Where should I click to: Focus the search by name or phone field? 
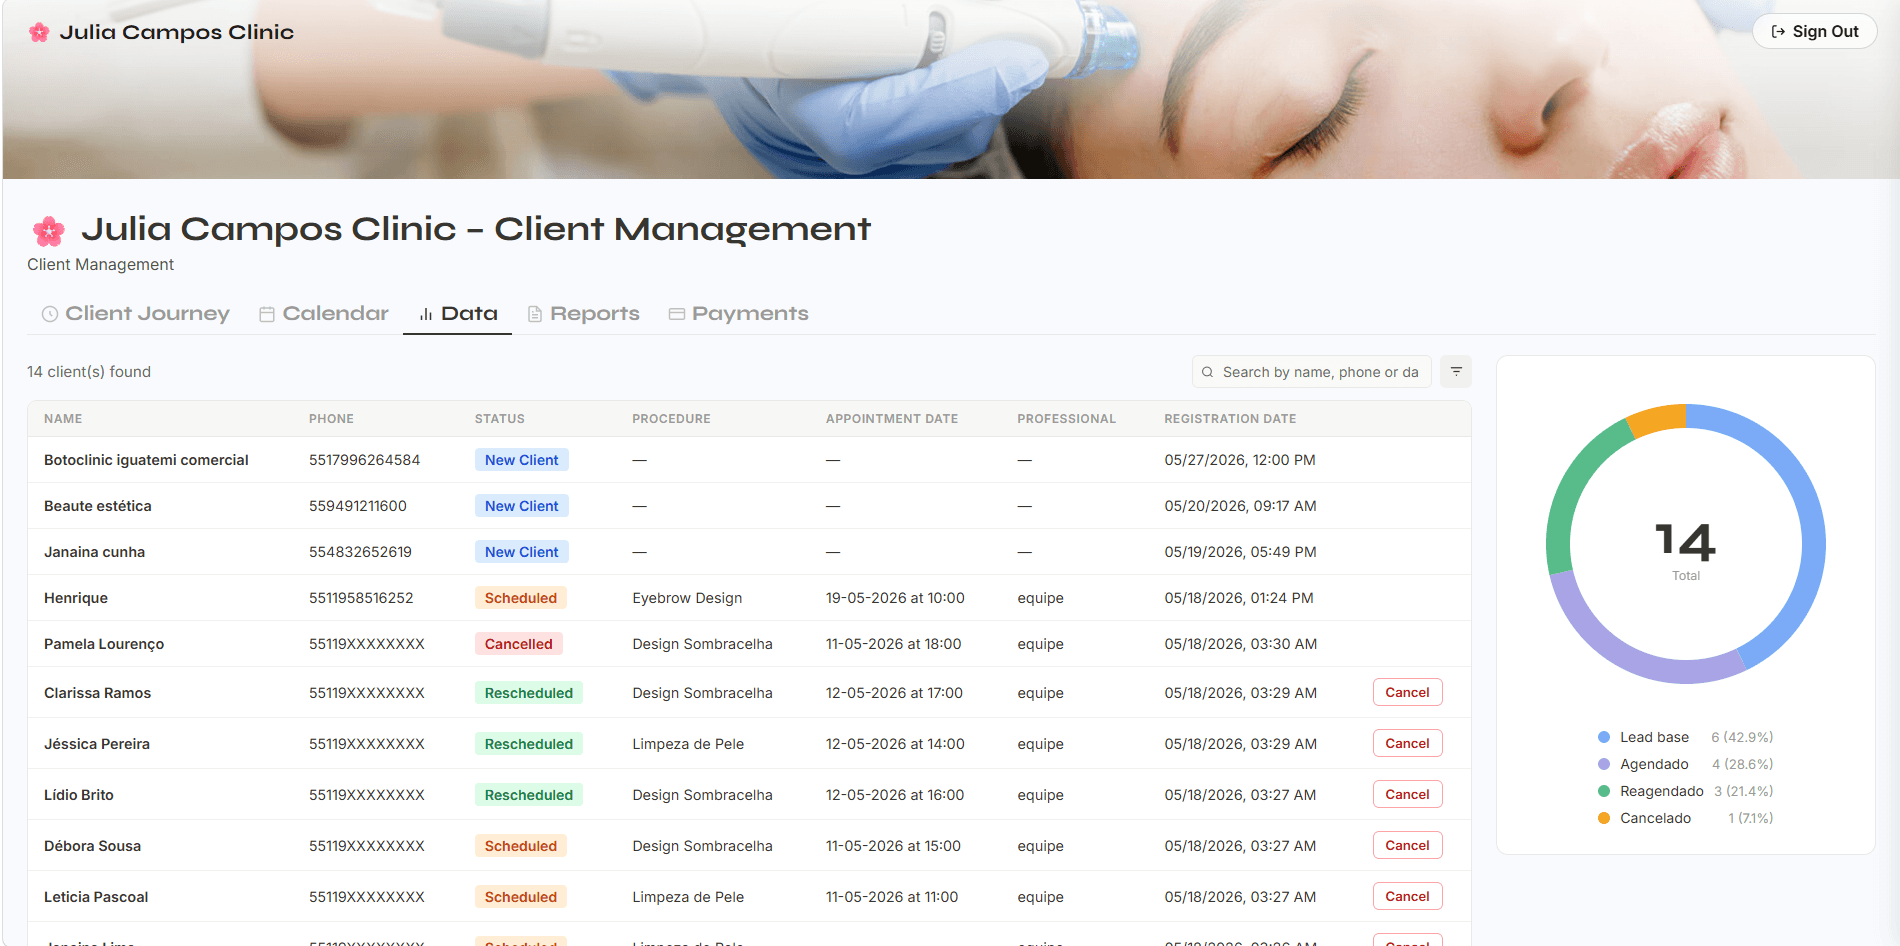(x=1312, y=372)
